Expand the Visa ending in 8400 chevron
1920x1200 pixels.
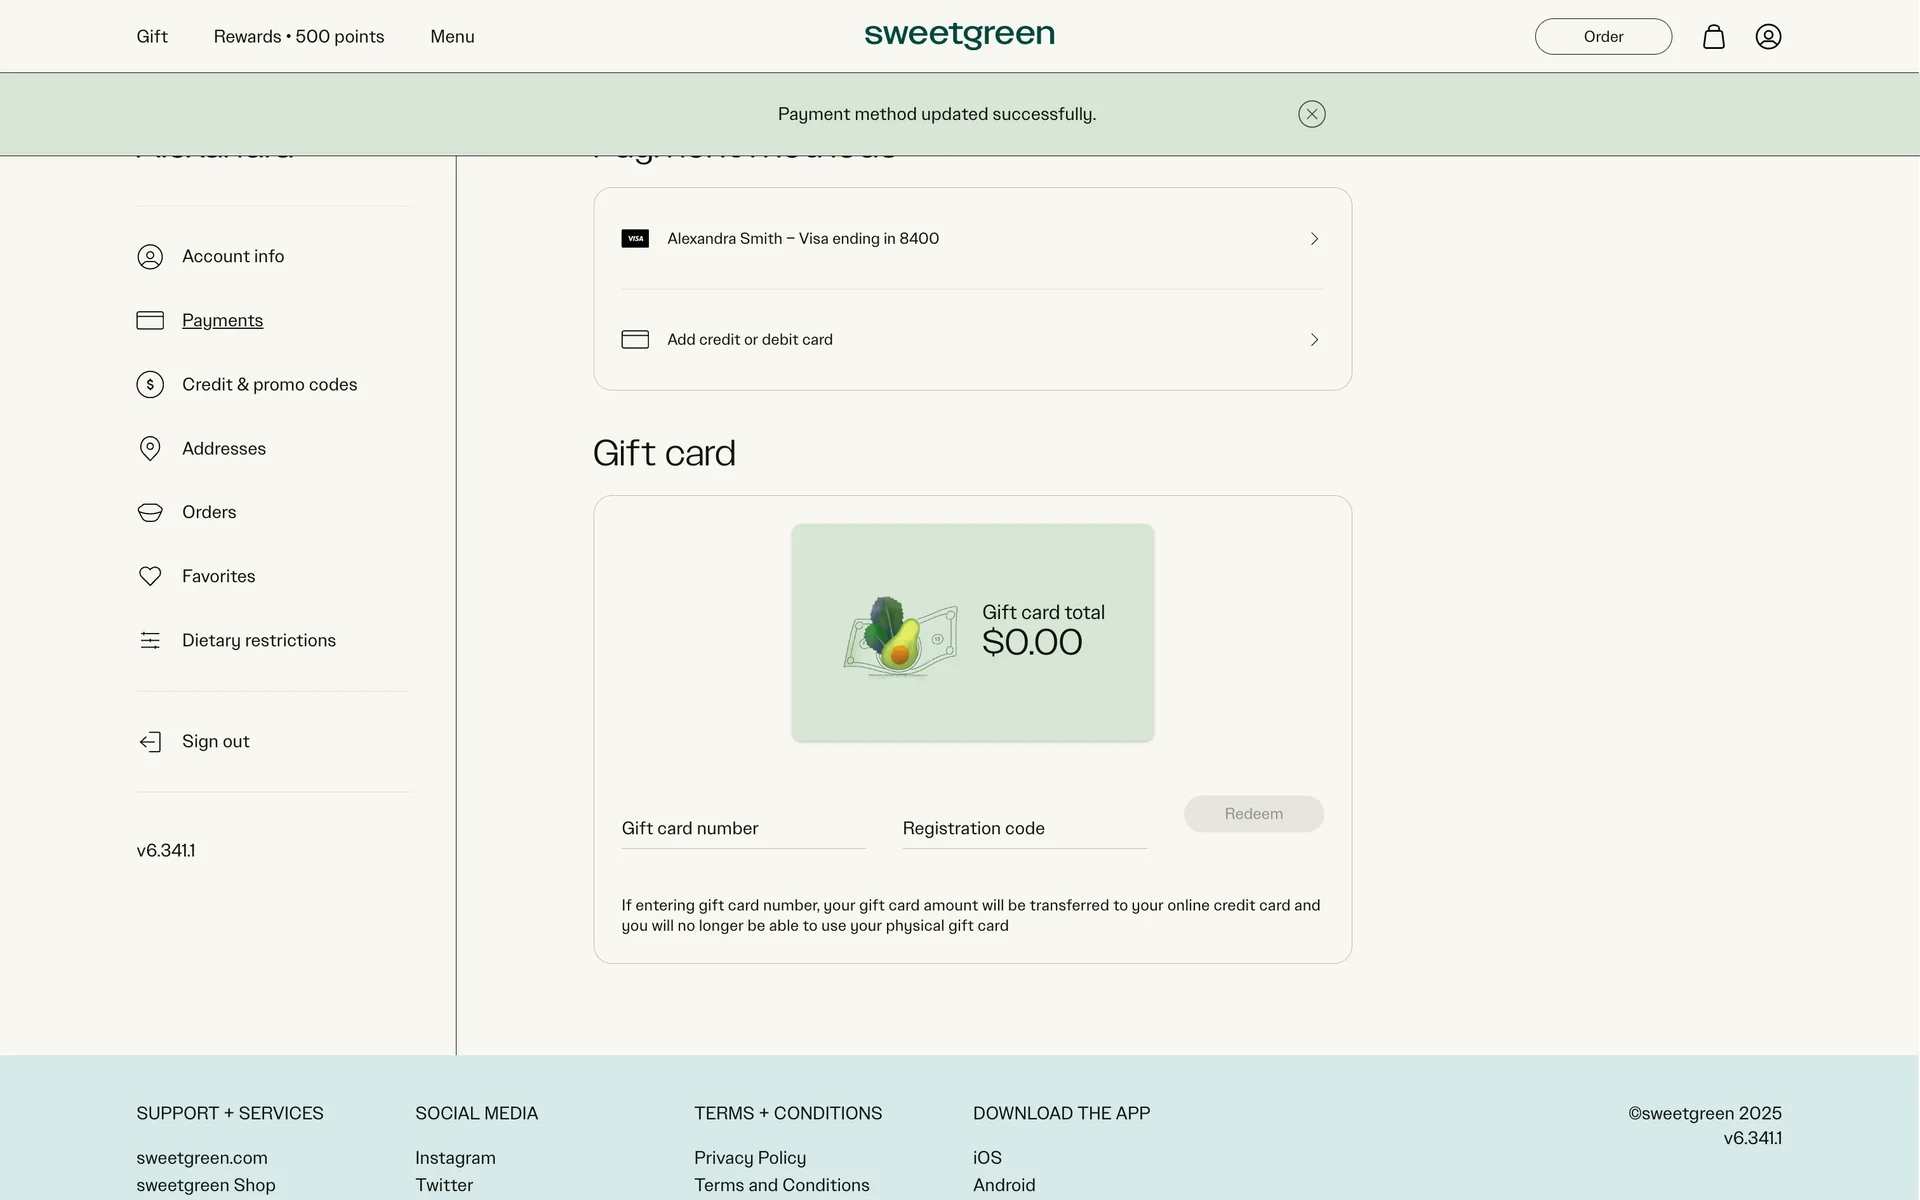pos(1314,239)
